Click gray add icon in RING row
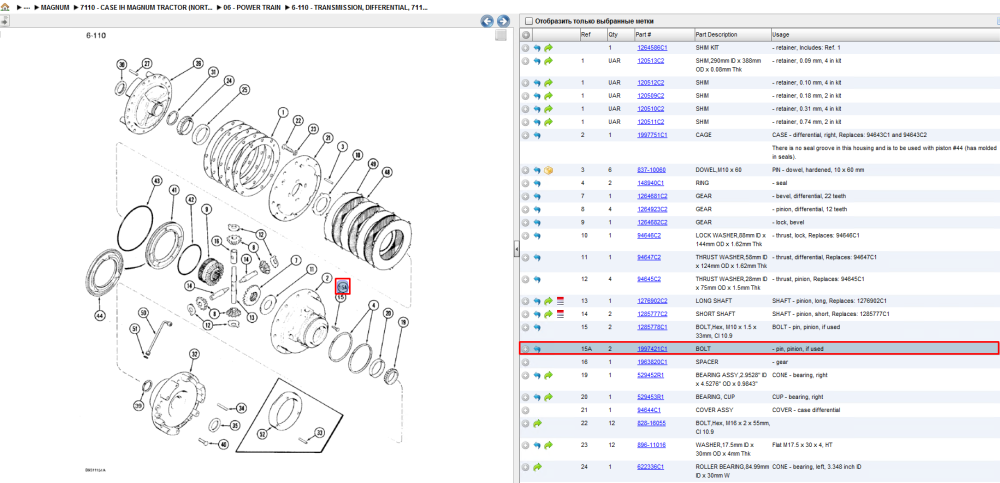 point(526,183)
